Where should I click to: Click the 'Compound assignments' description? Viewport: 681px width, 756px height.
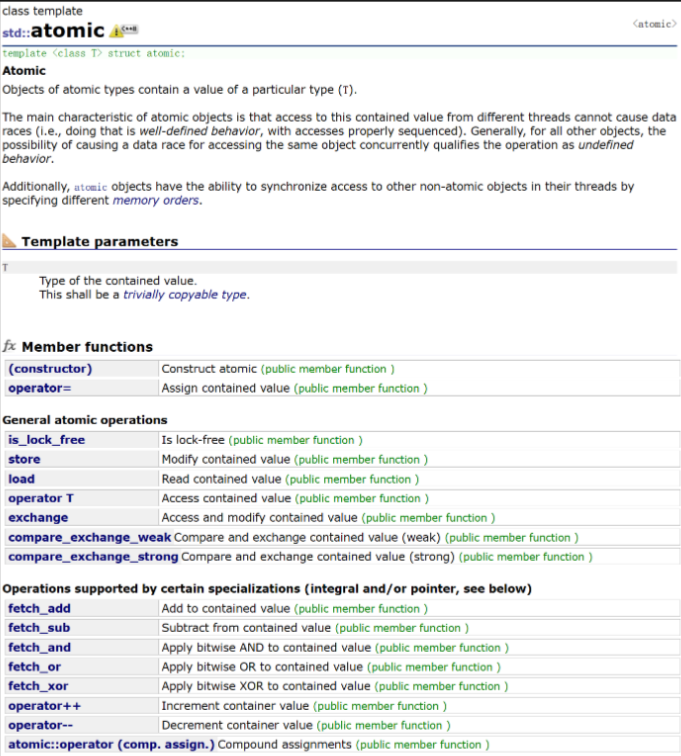coord(284,744)
